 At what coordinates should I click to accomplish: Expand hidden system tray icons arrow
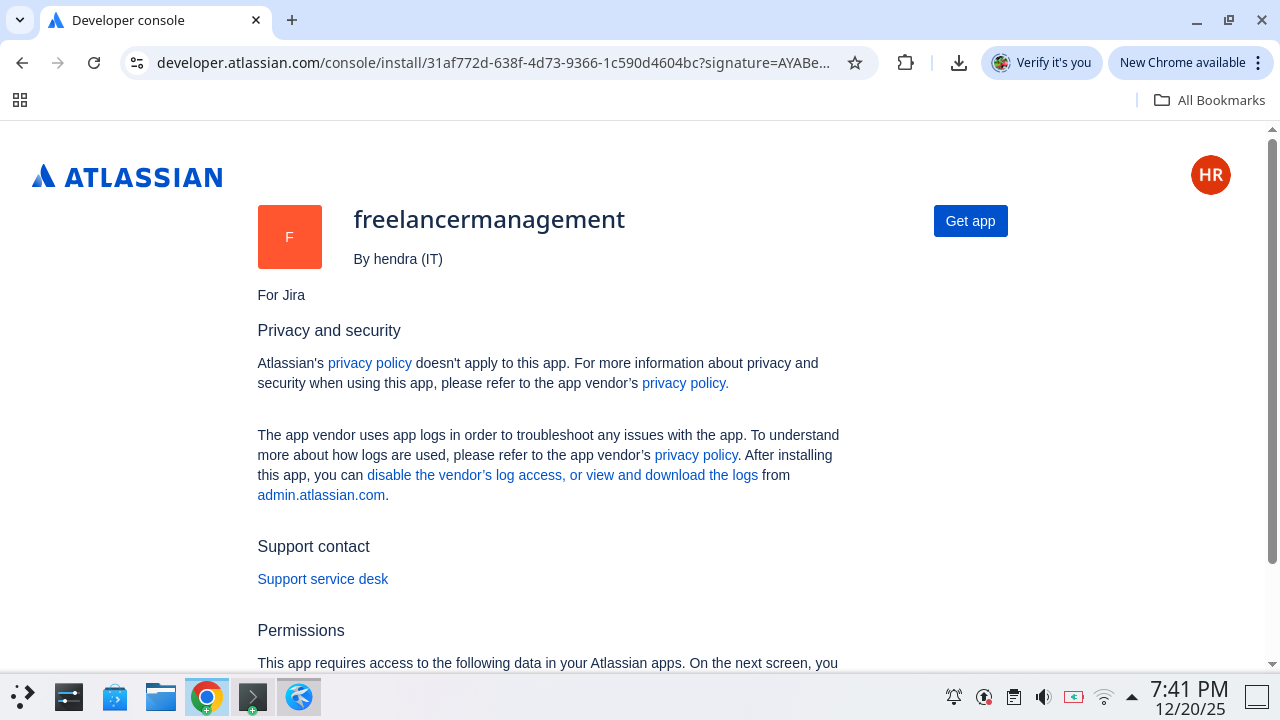point(1132,697)
